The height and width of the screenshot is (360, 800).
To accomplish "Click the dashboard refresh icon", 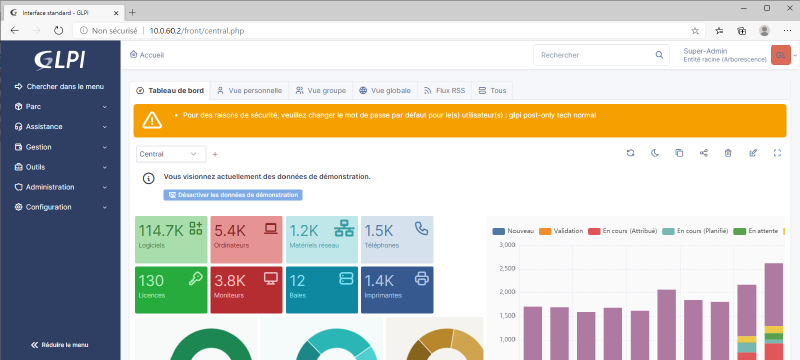I will (630, 153).
